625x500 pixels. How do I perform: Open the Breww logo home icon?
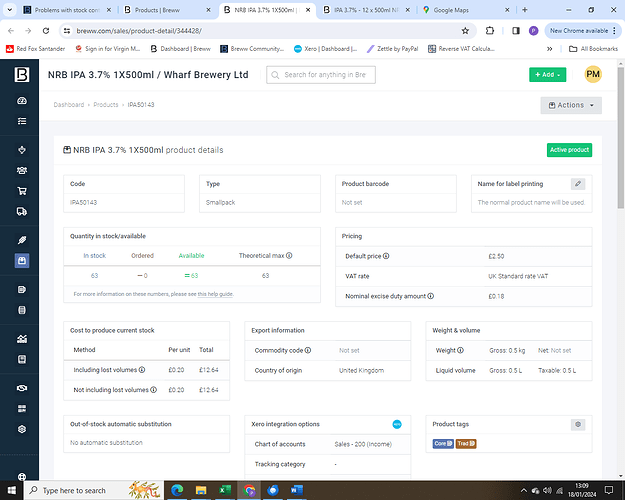22,75
